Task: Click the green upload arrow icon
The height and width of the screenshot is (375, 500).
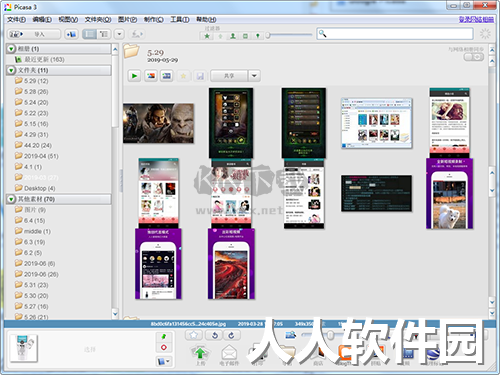Action: coord(200,353)
